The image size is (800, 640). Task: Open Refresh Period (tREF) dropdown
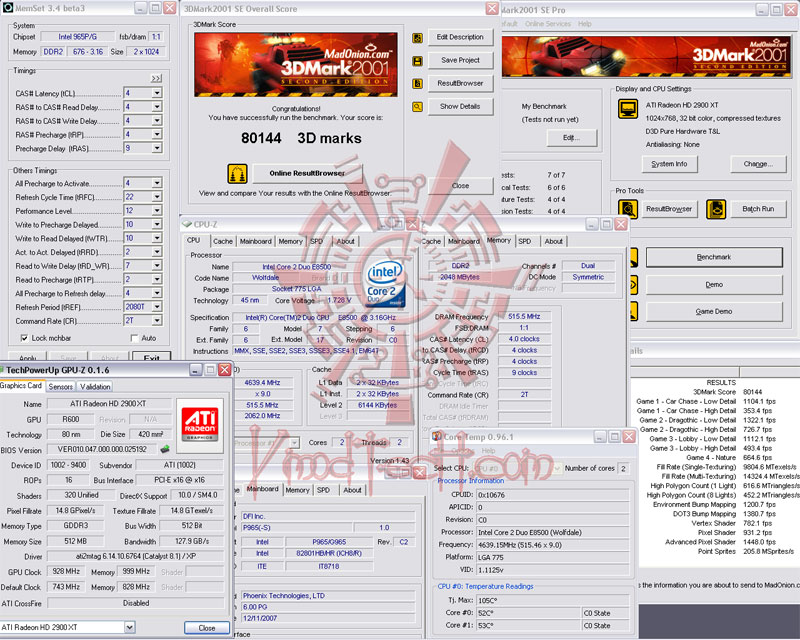[x=157, y=307]
